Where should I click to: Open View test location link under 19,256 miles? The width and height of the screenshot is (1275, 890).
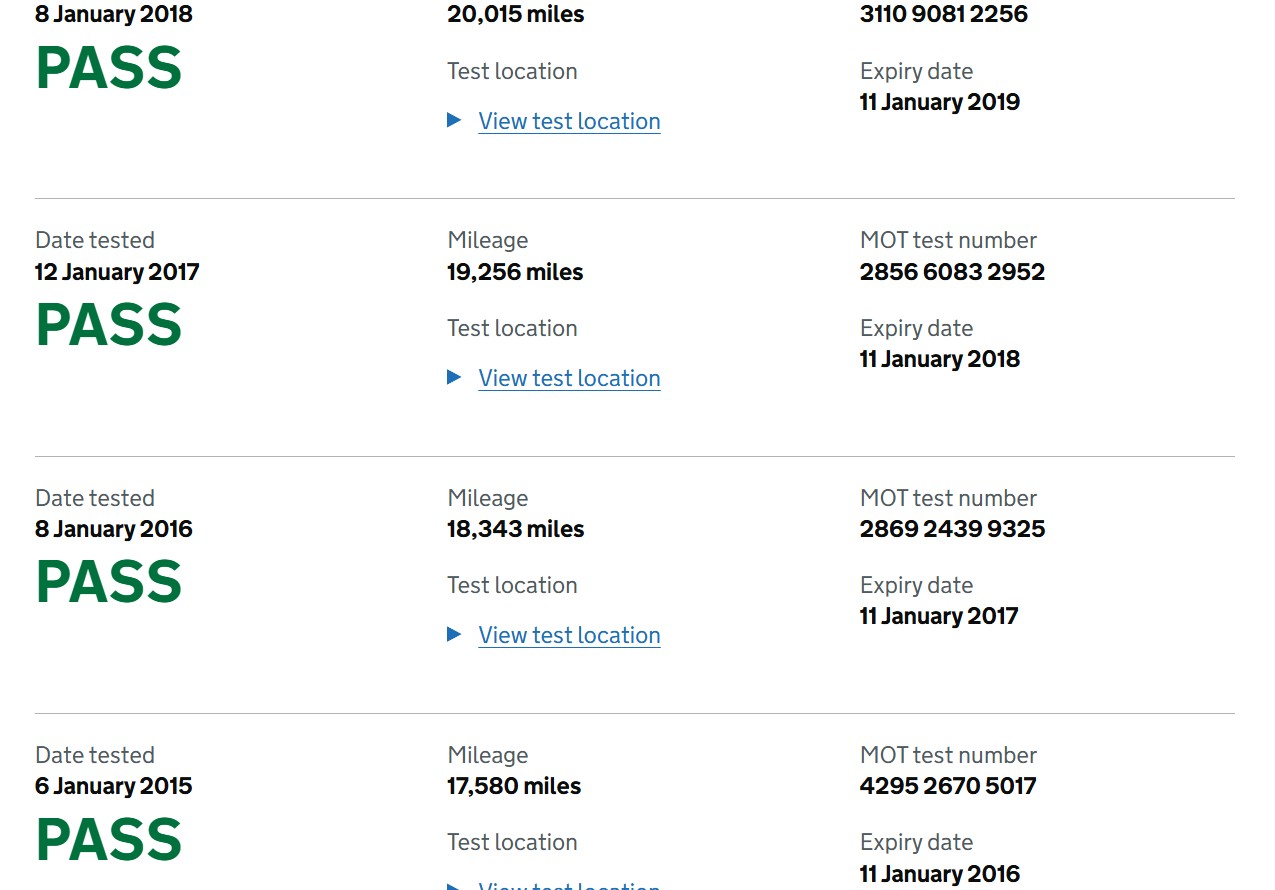(569, 379)
